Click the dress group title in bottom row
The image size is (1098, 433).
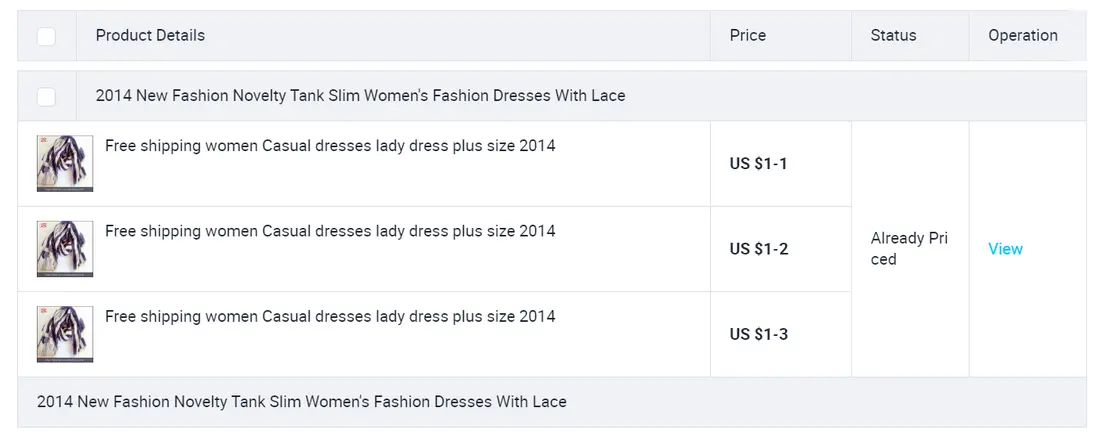tap(302, 402)
